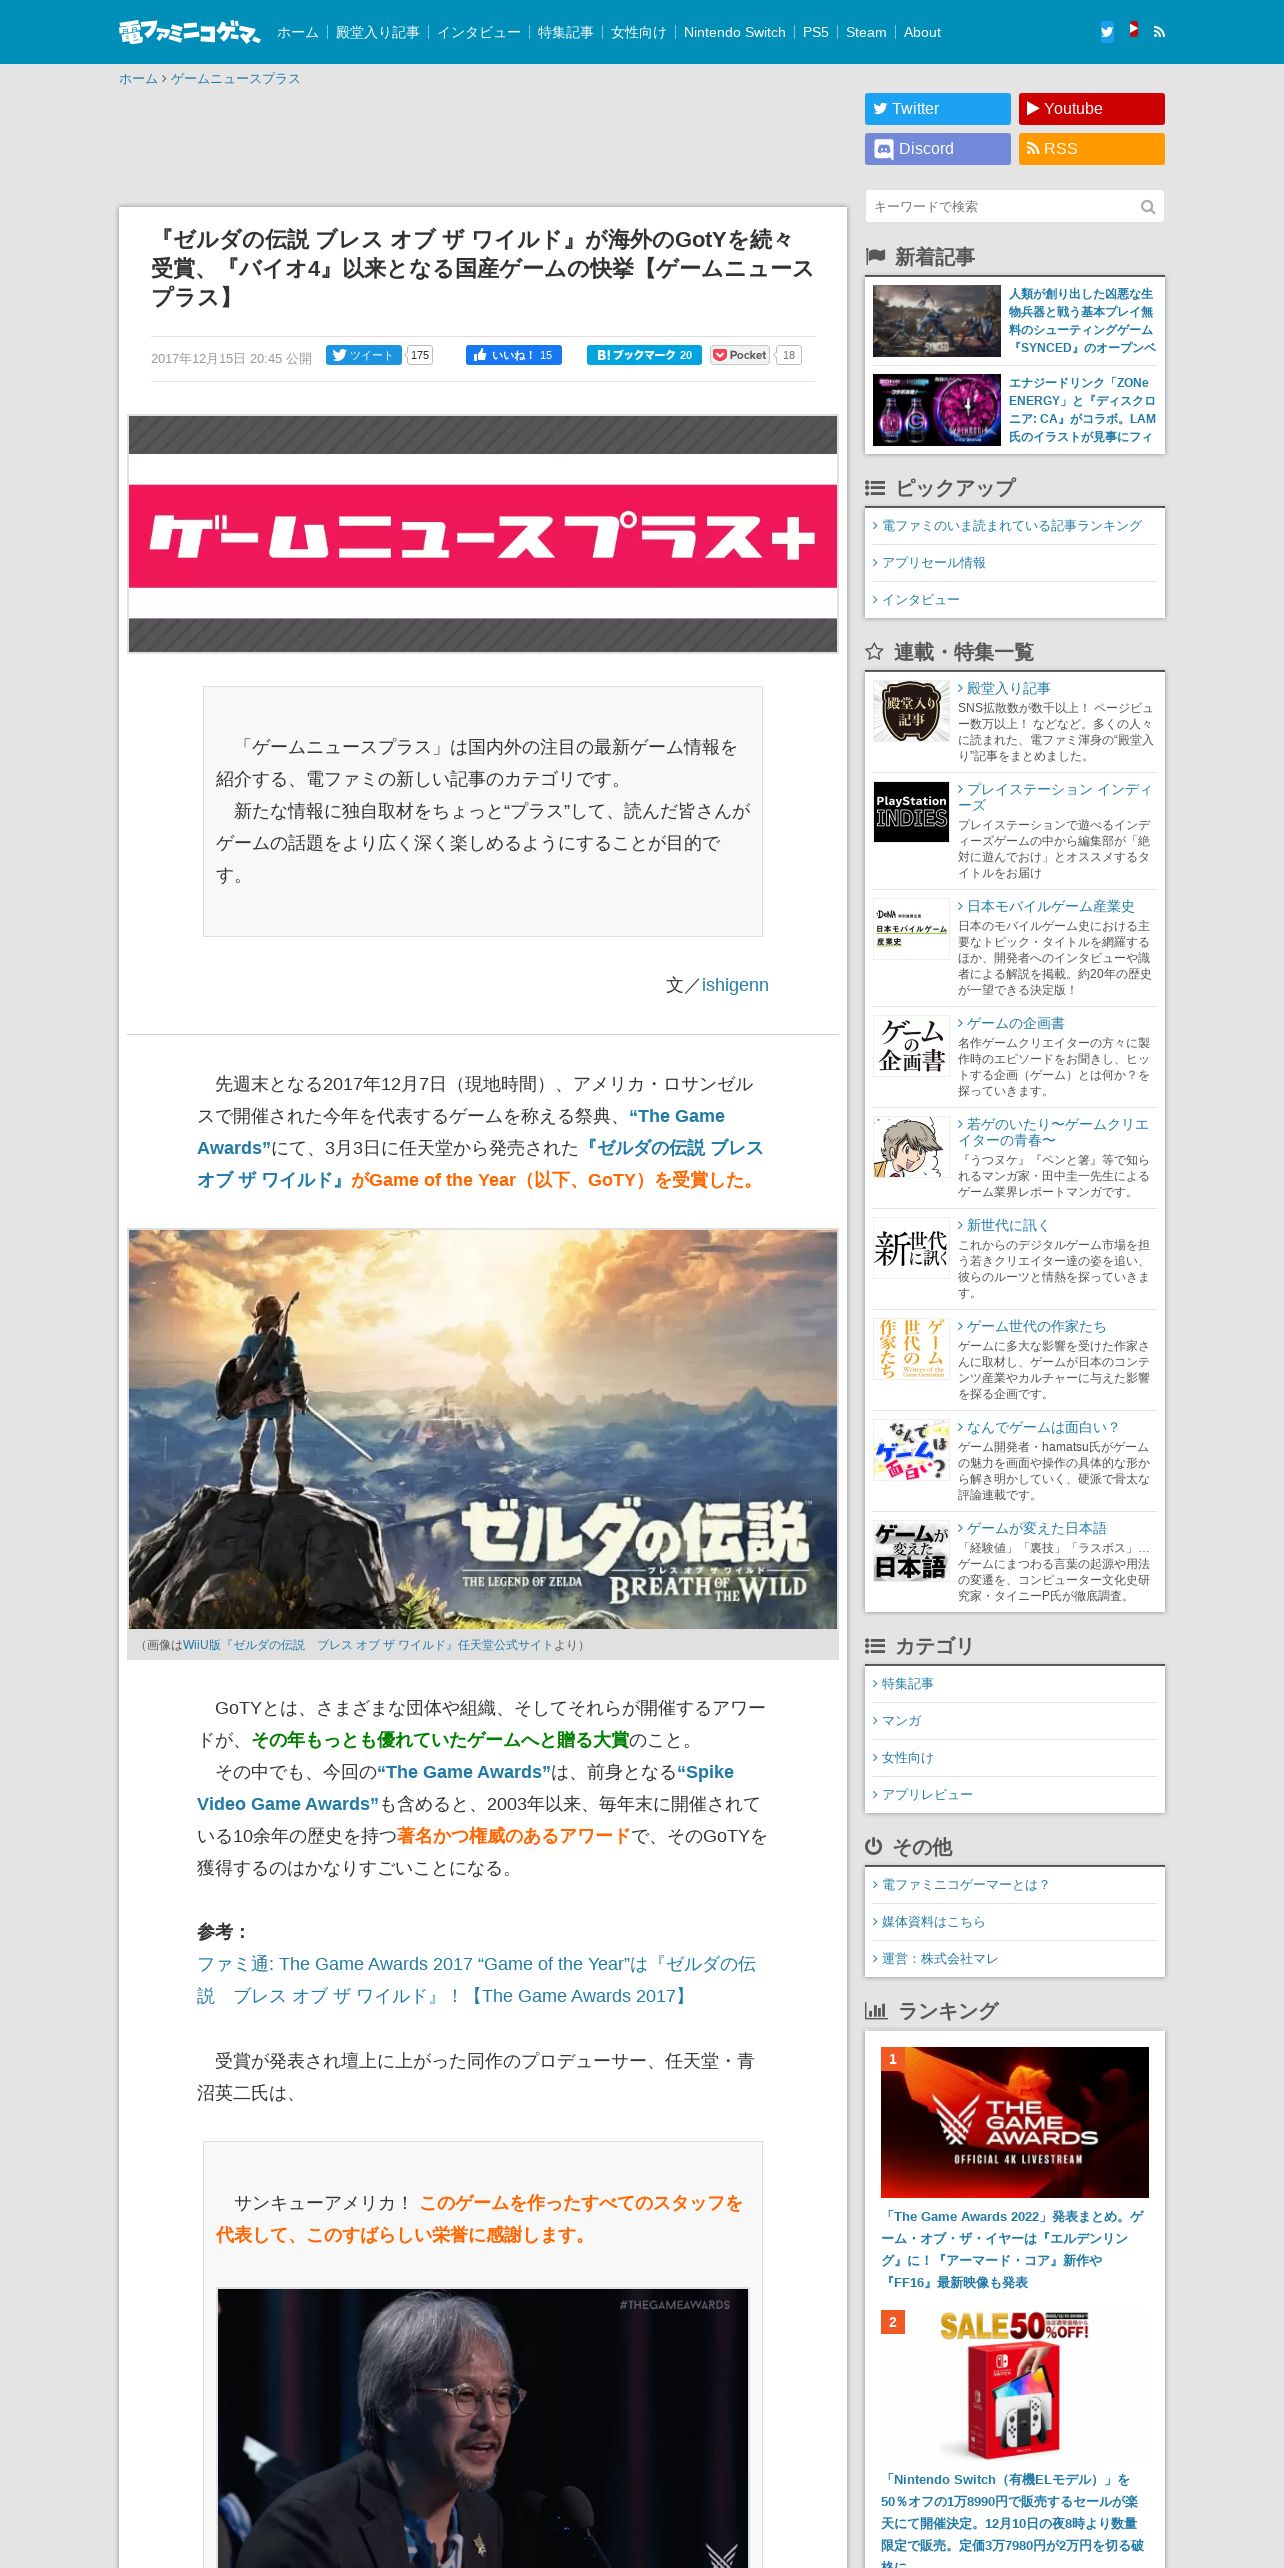Open the Steam menu item
The image size is (1284, 2568).
tap(866, 32)
